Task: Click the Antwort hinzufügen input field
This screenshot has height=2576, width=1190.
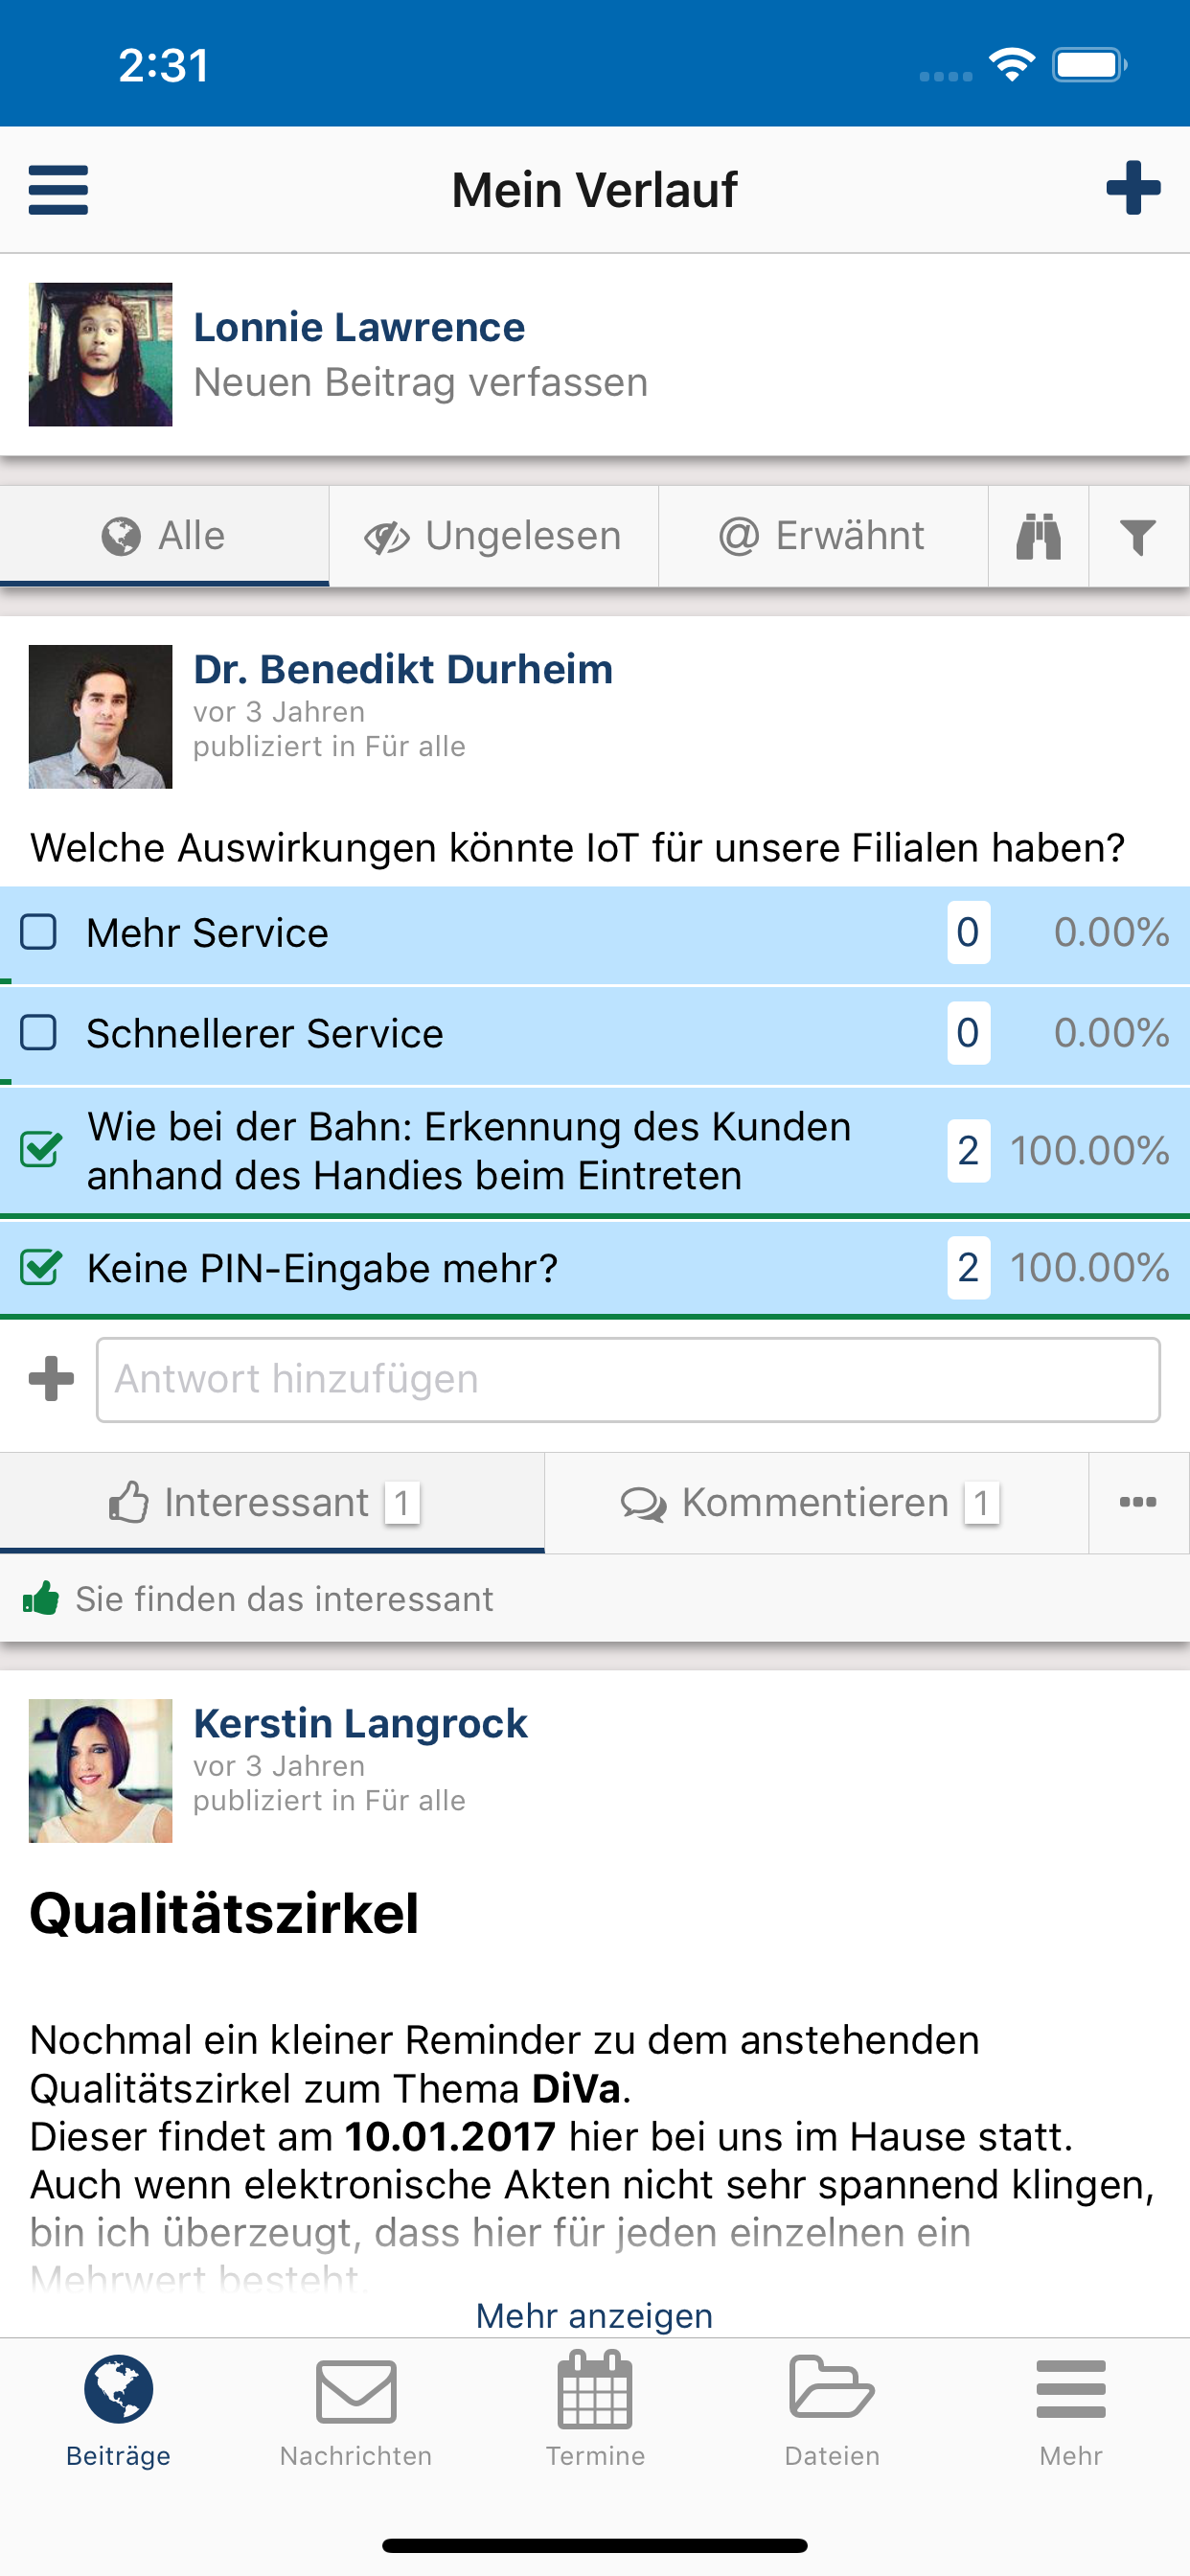Action: pyautogui.click(x=628, y=1379)
